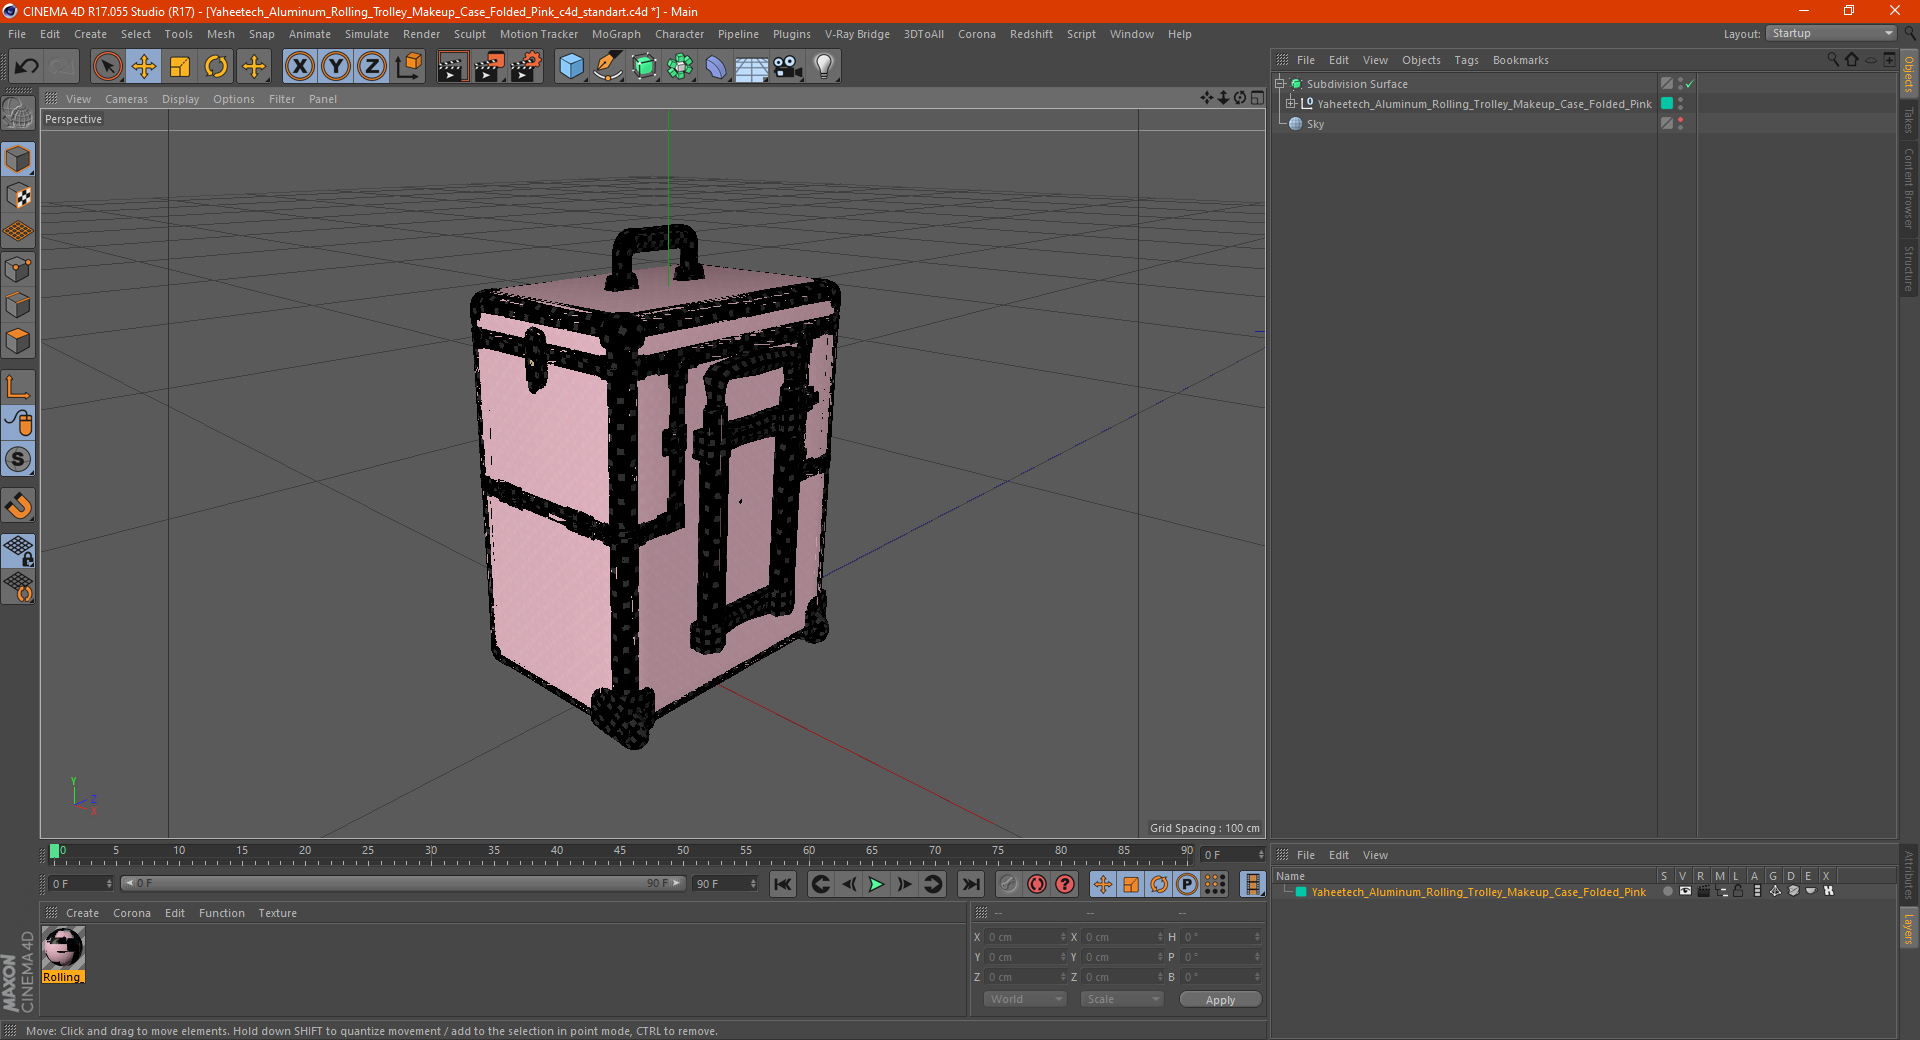Click the Subdivision Surface generator icon

coord(644,67)
